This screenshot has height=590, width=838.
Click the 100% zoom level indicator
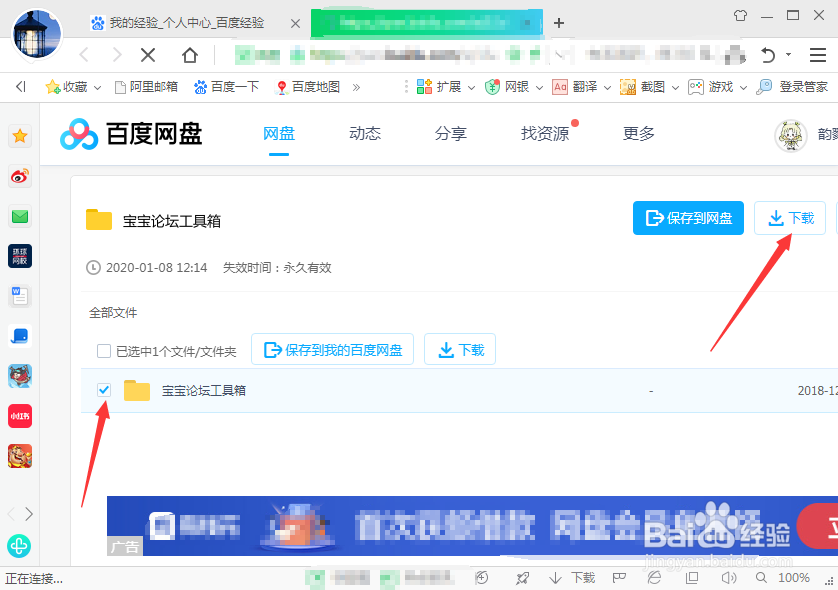click(x=794, y=578)
